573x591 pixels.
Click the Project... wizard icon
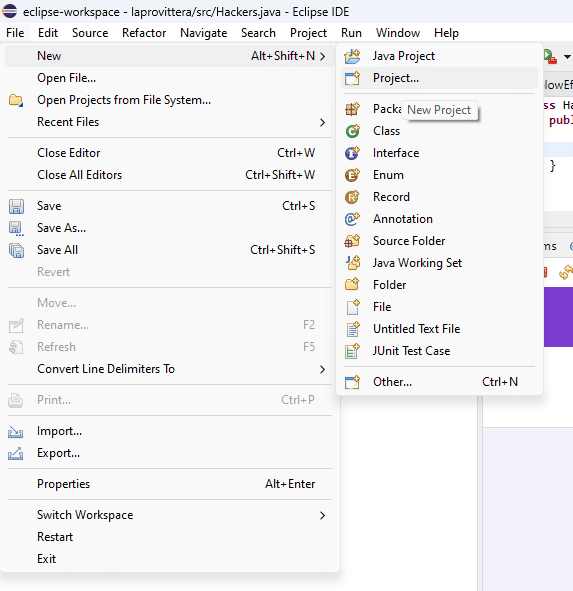click(x=352, y=78)
